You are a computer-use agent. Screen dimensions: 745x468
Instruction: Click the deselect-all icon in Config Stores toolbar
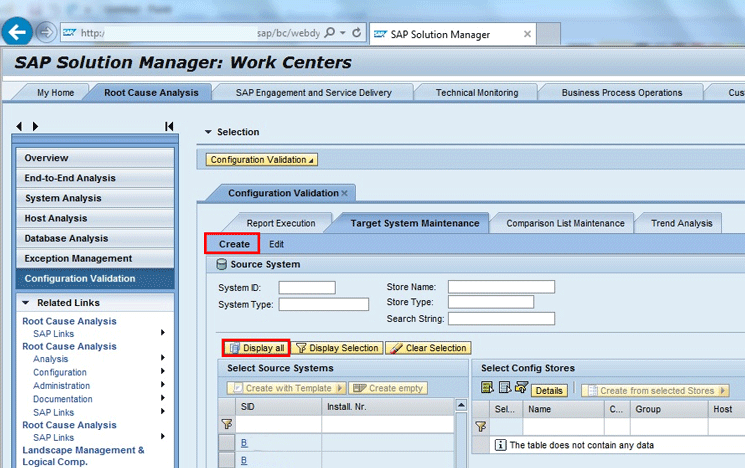point(505,388)
